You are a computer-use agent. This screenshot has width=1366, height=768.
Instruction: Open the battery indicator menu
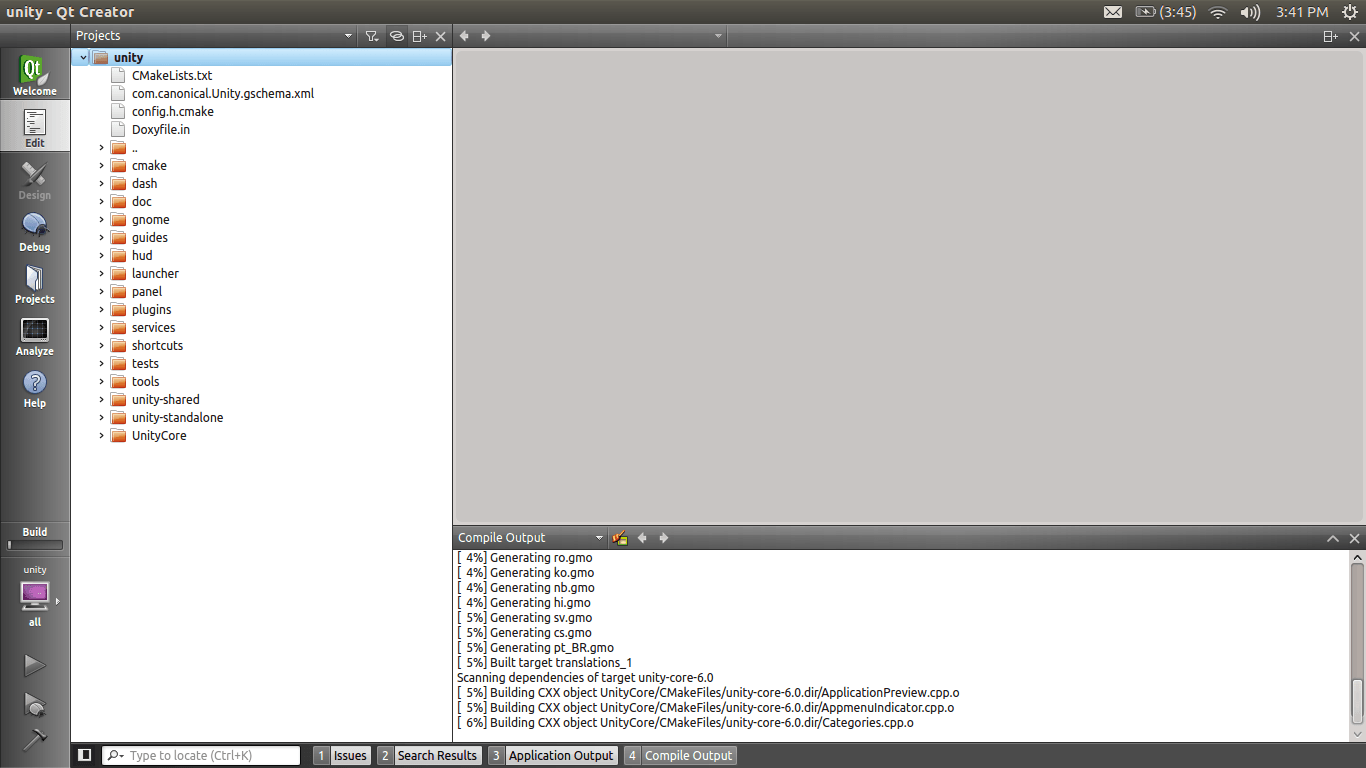(1165, 12)
